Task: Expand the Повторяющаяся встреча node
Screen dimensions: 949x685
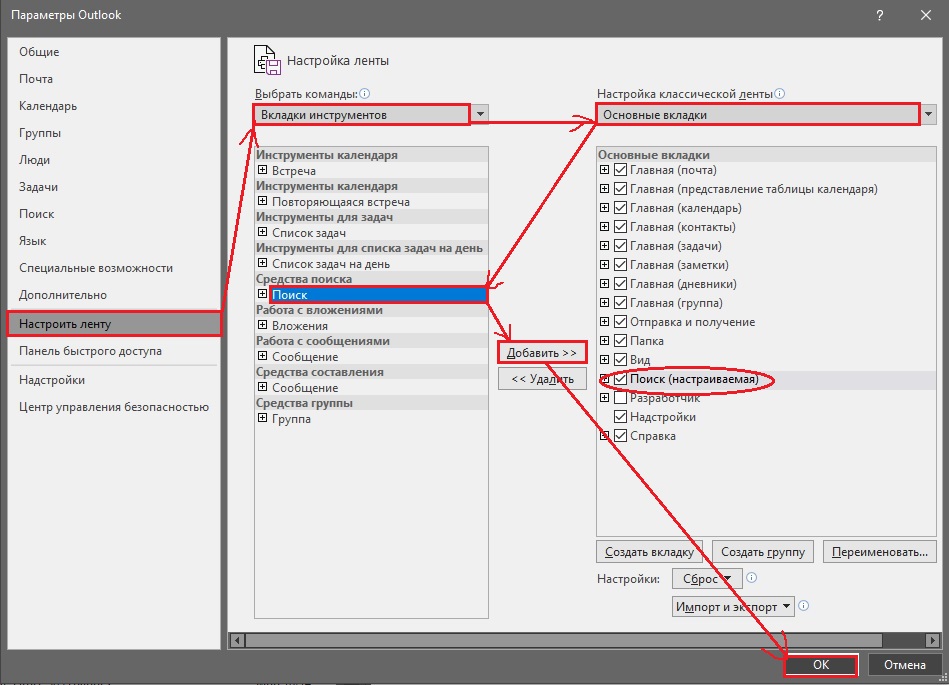Action: (x=263, y=201)
